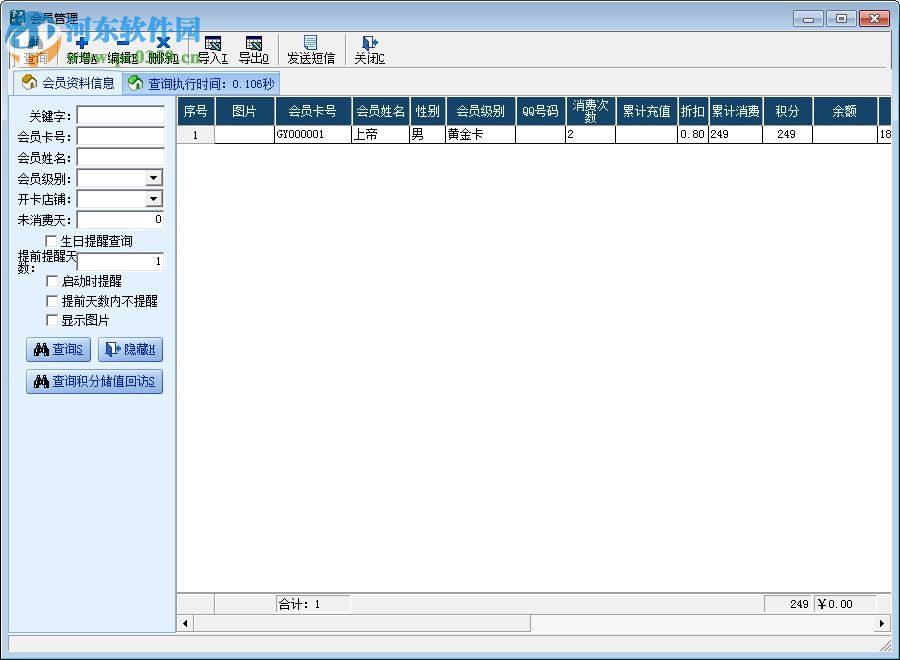
Task: Click the 查询积分储值回访 button
Action: click(x=95, y=382)
